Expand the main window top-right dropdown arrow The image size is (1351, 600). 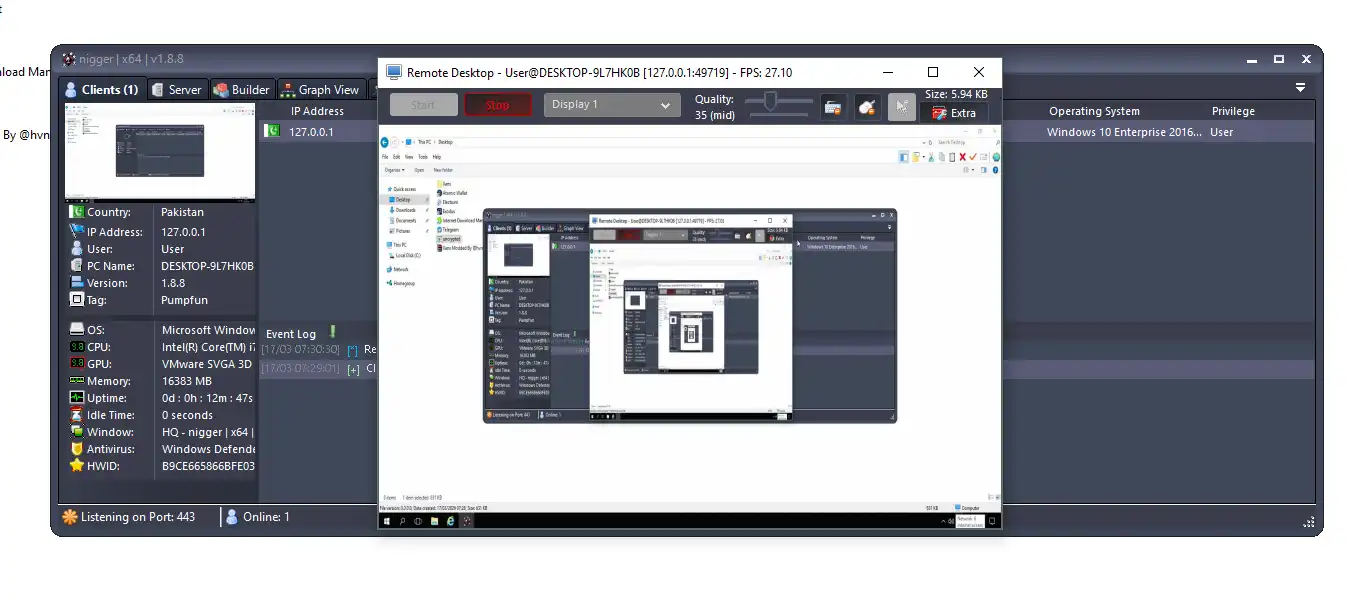tap(1301, 88)
